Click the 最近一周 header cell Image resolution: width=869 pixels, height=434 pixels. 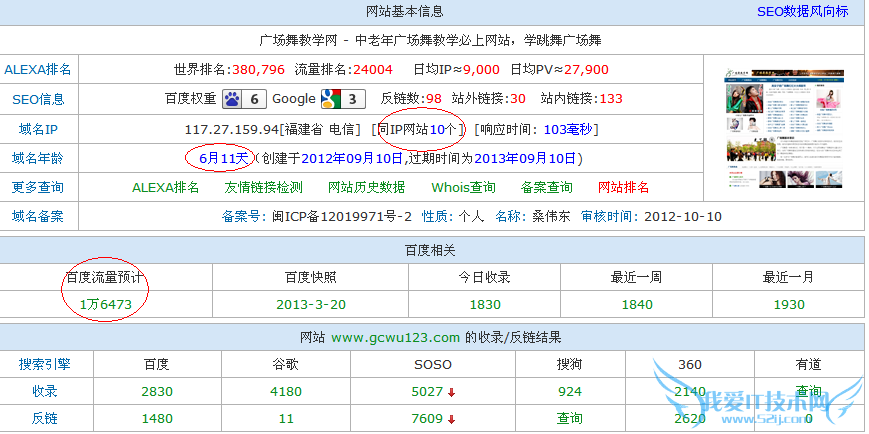(x=636, y=277)
